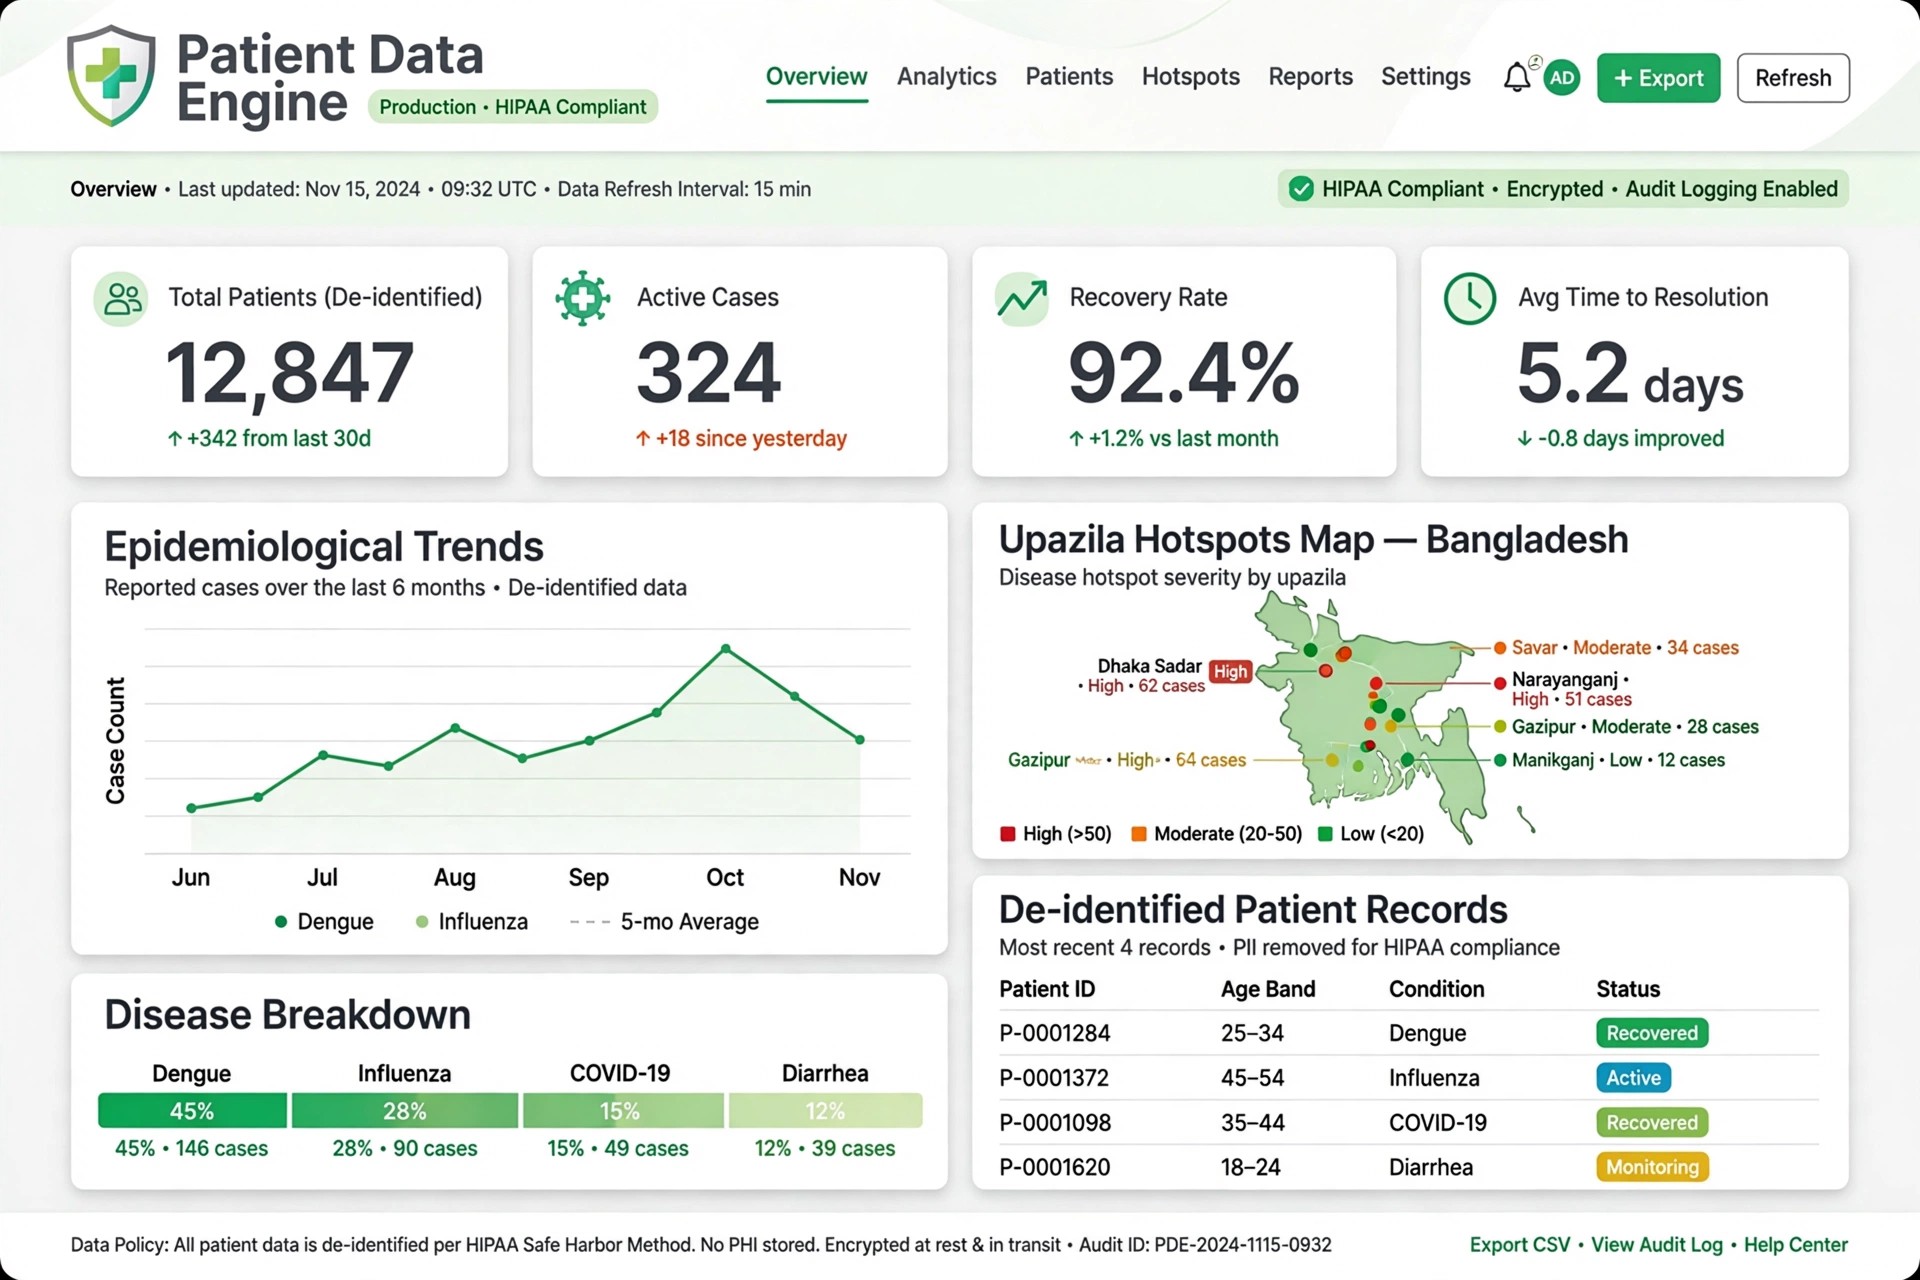
Task: Select the Oct peak data point
Action: (726, 649)
